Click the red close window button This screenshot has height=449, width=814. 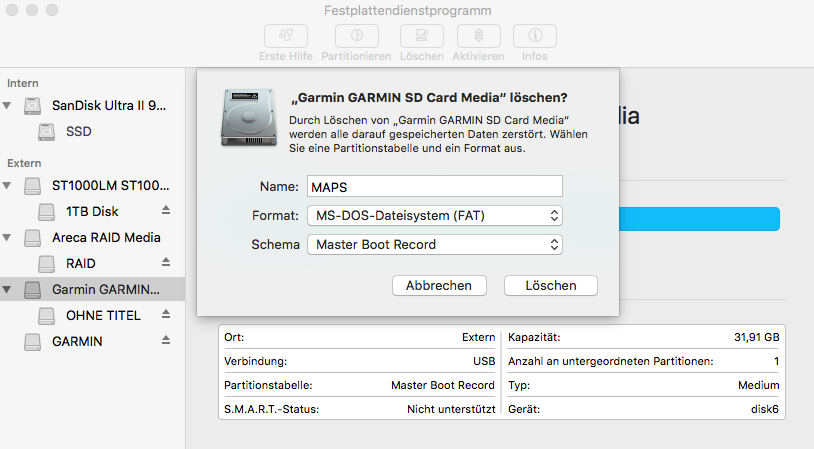point(12,10)
